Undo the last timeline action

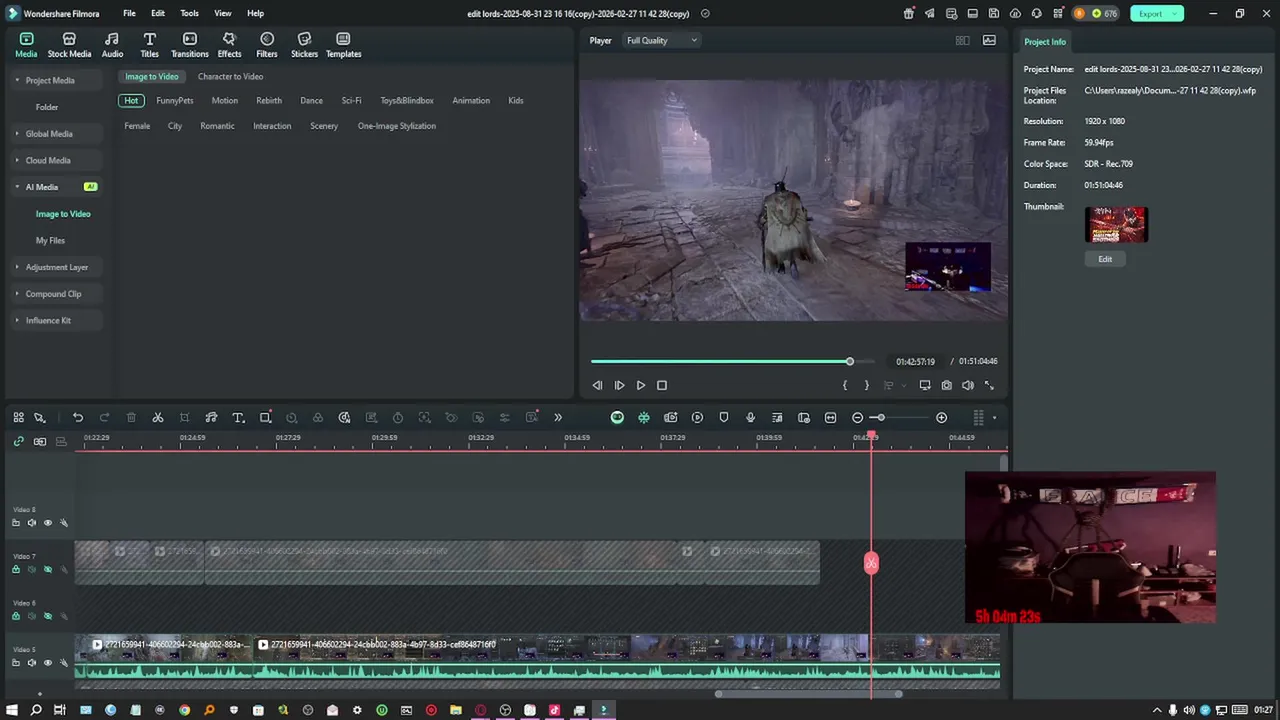click(78, 417)
